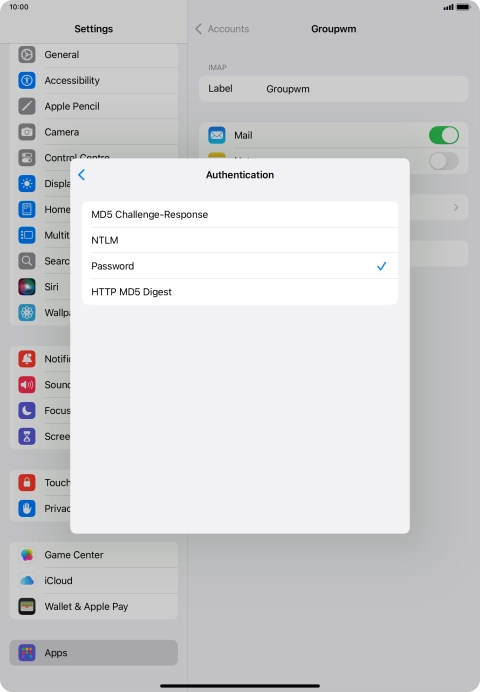Select Password authentication option
Screen dimensions: 480x692
240,266
